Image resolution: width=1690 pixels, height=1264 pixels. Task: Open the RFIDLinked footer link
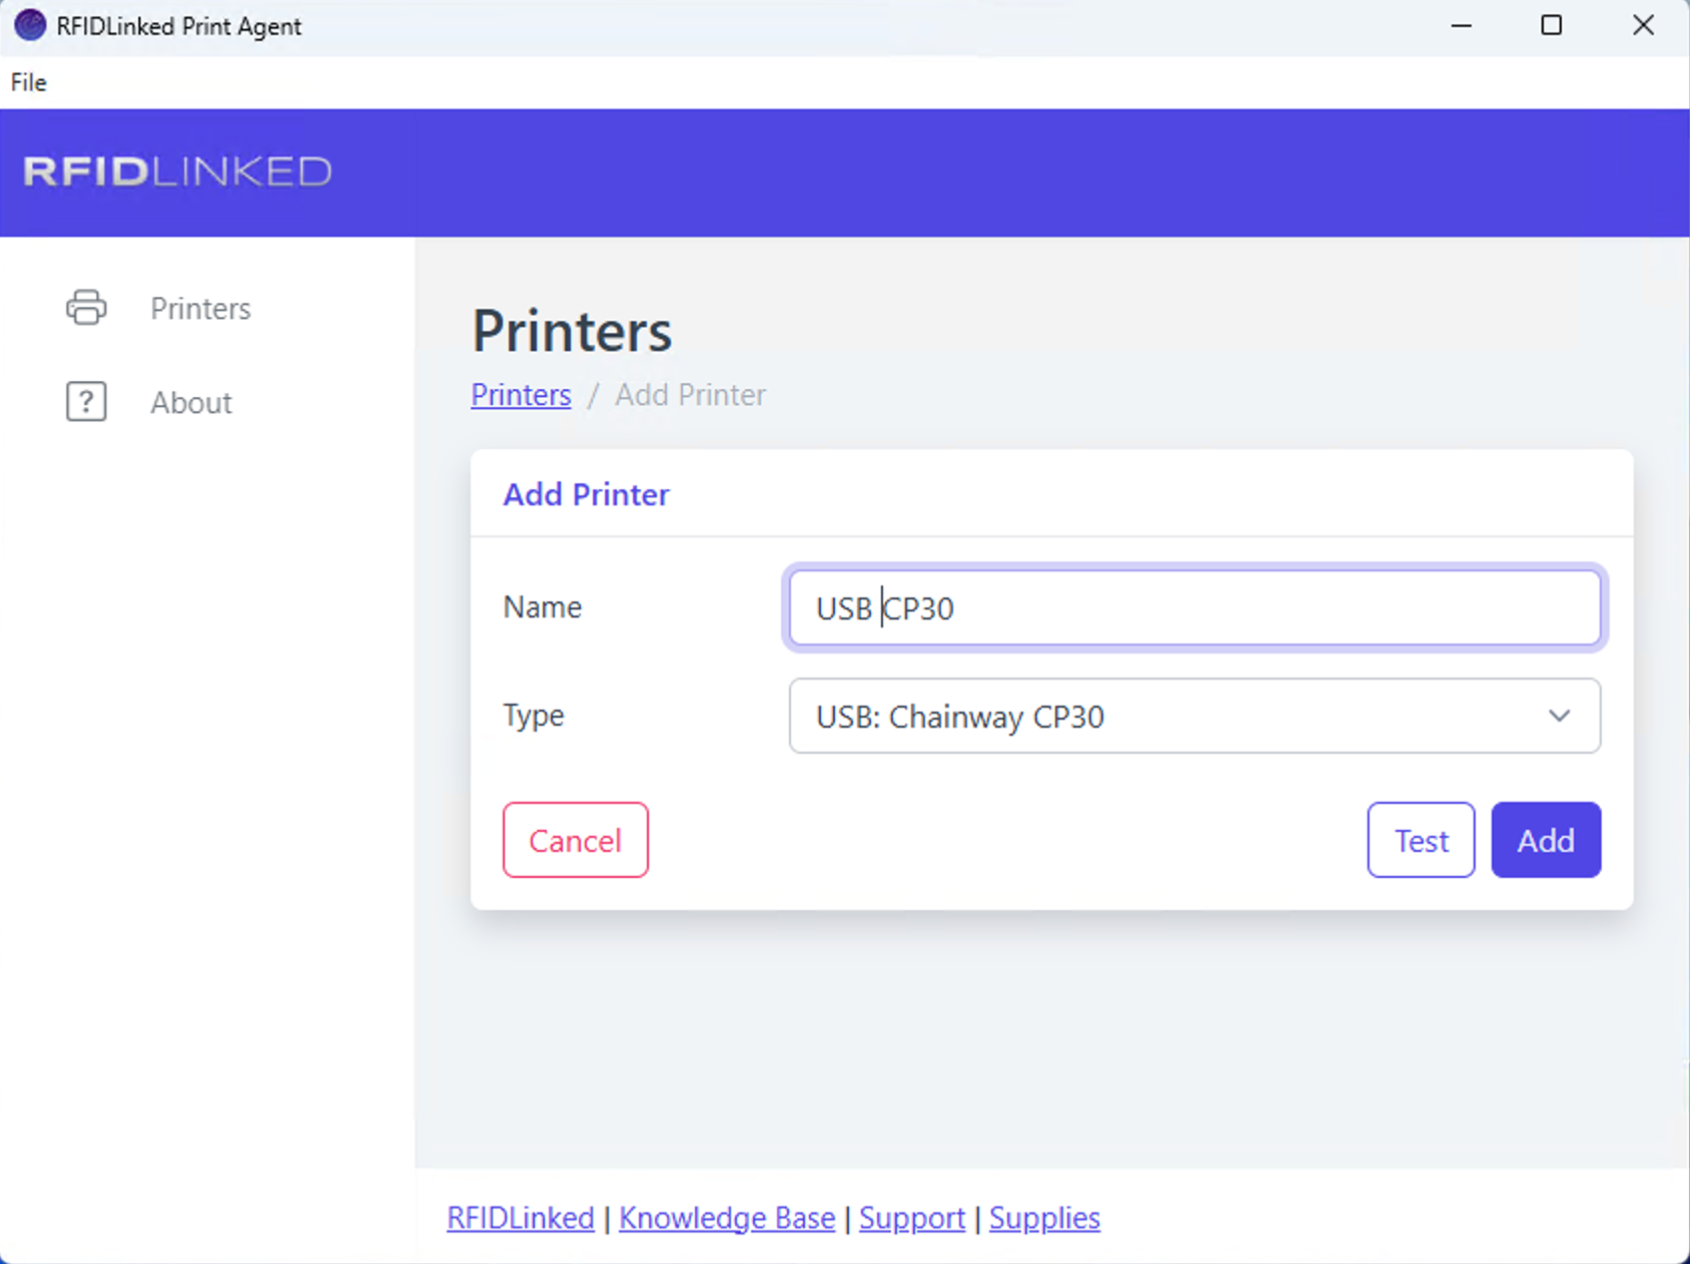[520, 1218]
